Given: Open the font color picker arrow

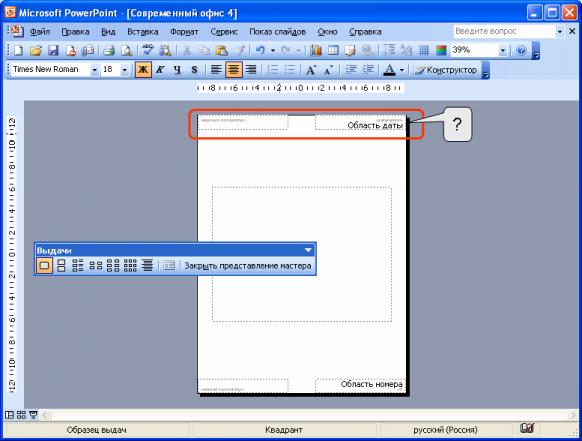Looking at the screenshot, I should tap(402, 70).
